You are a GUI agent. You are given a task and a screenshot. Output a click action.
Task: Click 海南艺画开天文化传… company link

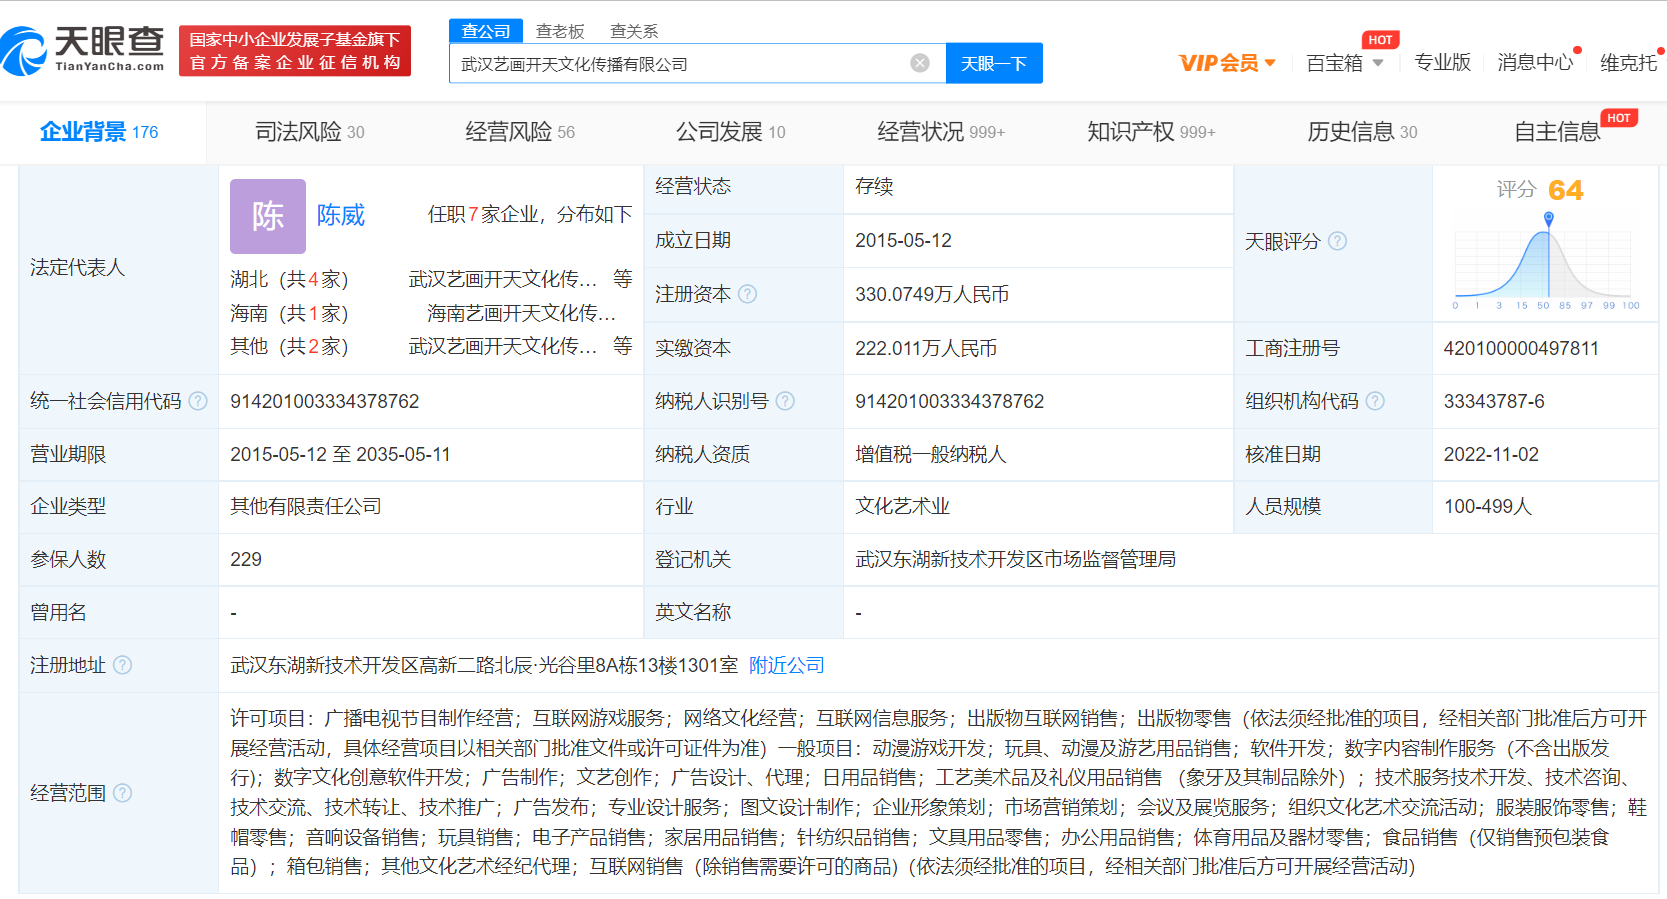pos(521,313)
